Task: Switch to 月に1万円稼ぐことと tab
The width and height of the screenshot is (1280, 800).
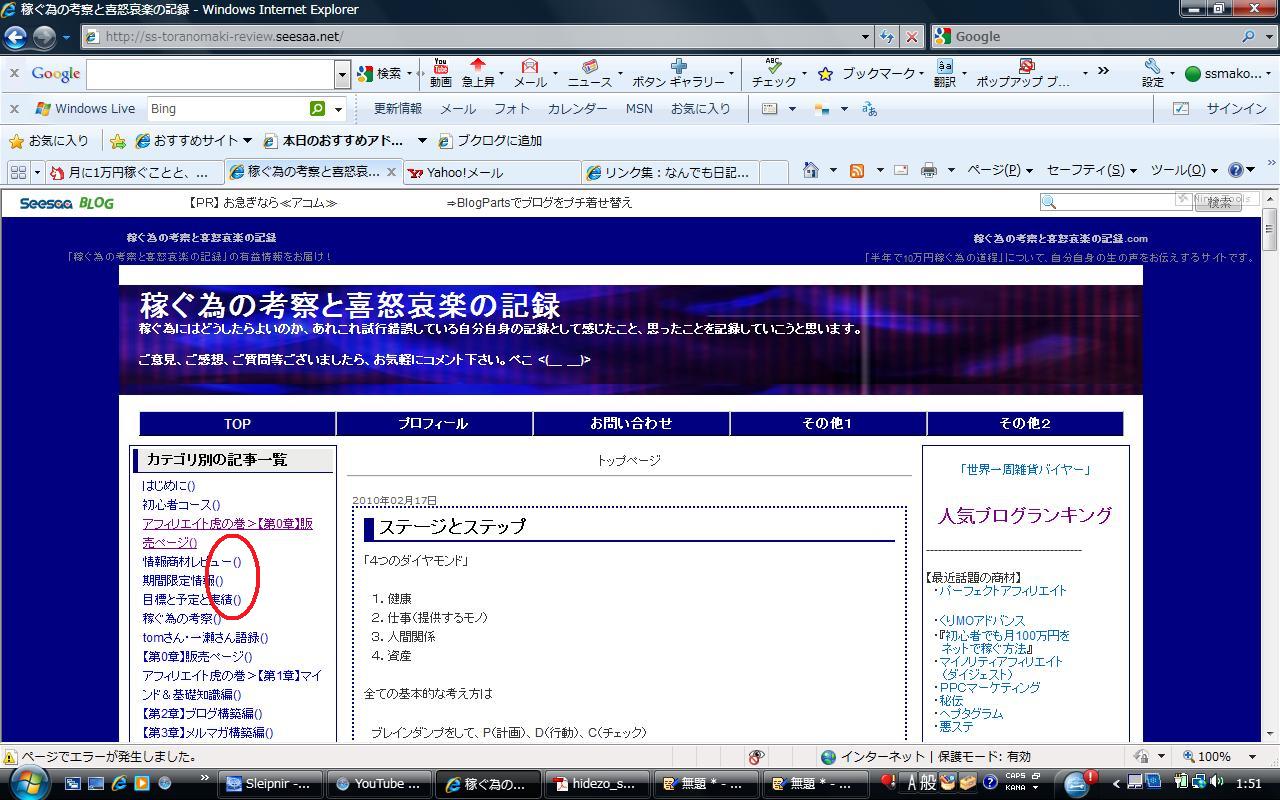Action: (134, 172)
